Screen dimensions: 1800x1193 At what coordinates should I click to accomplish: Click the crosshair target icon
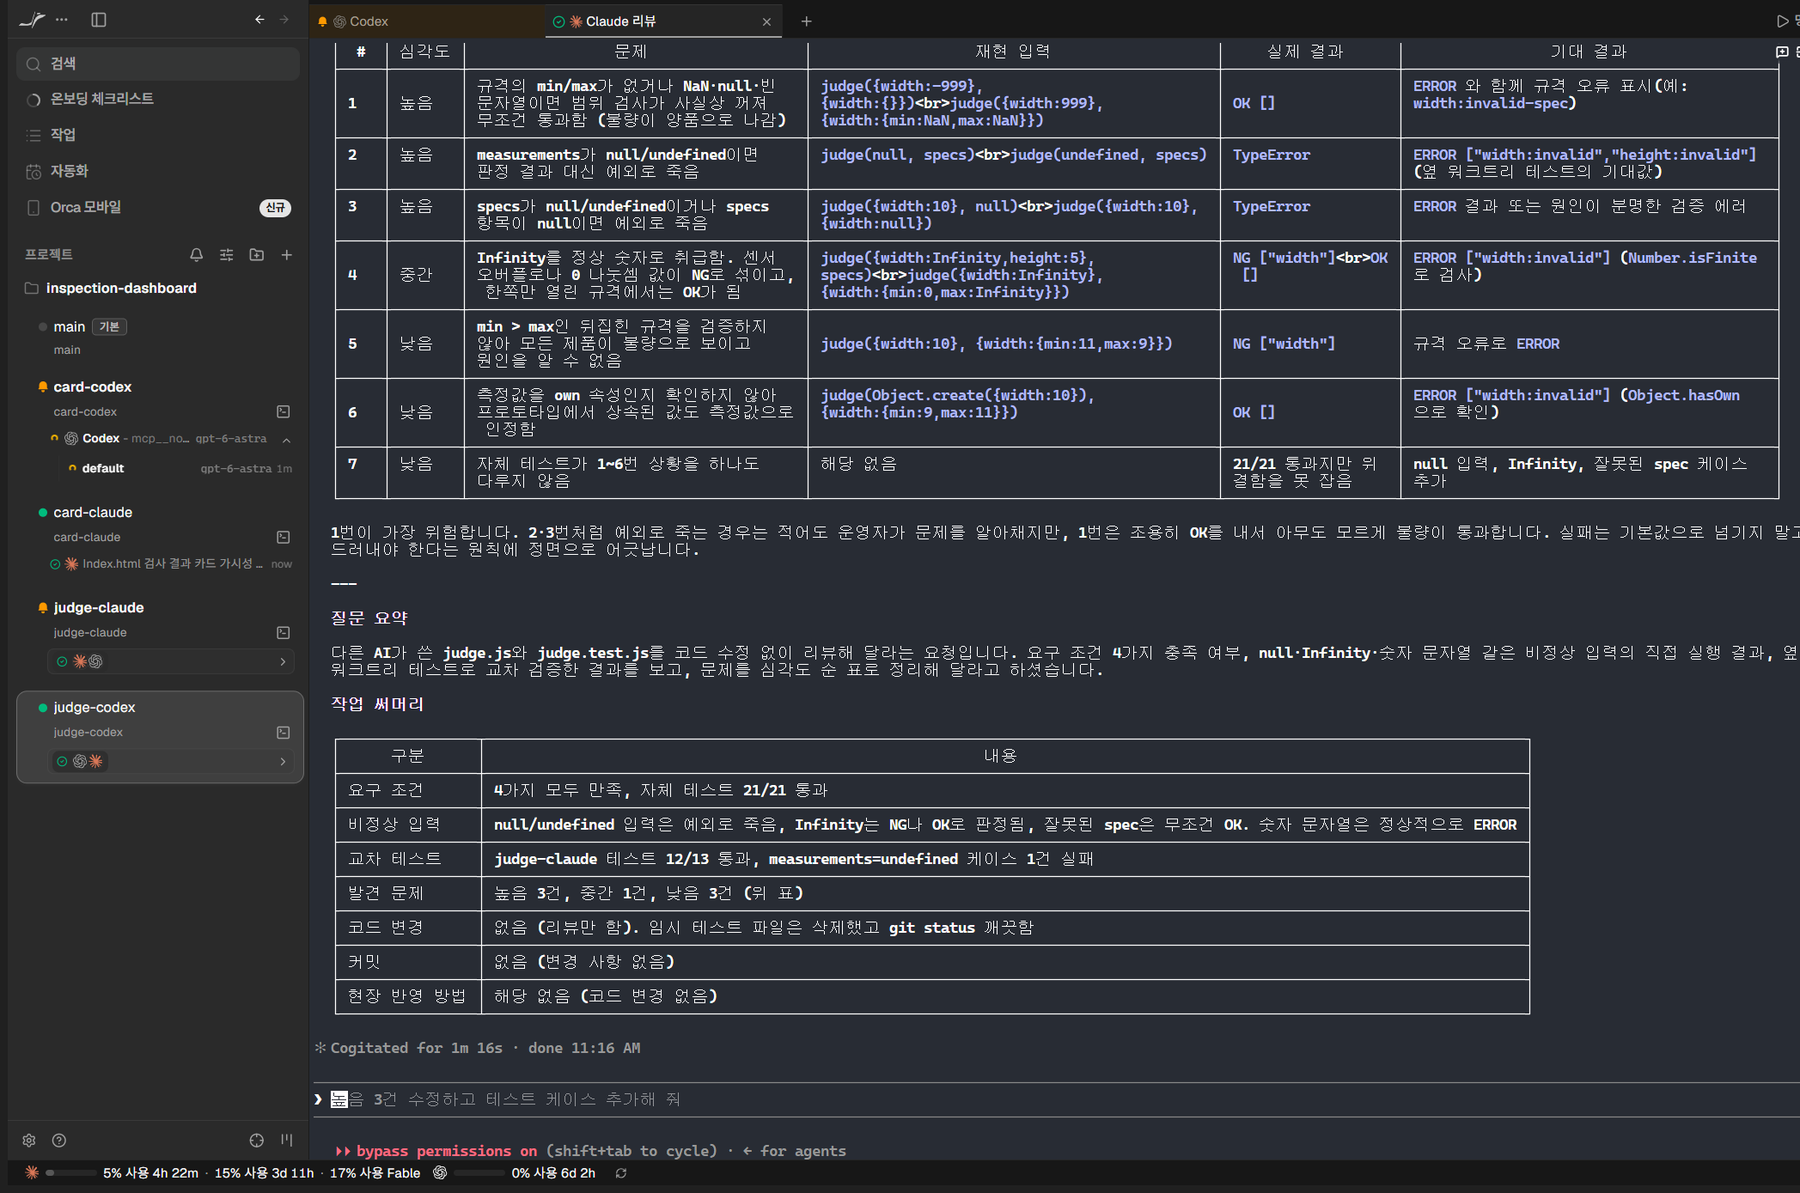tap(257, 1140)
